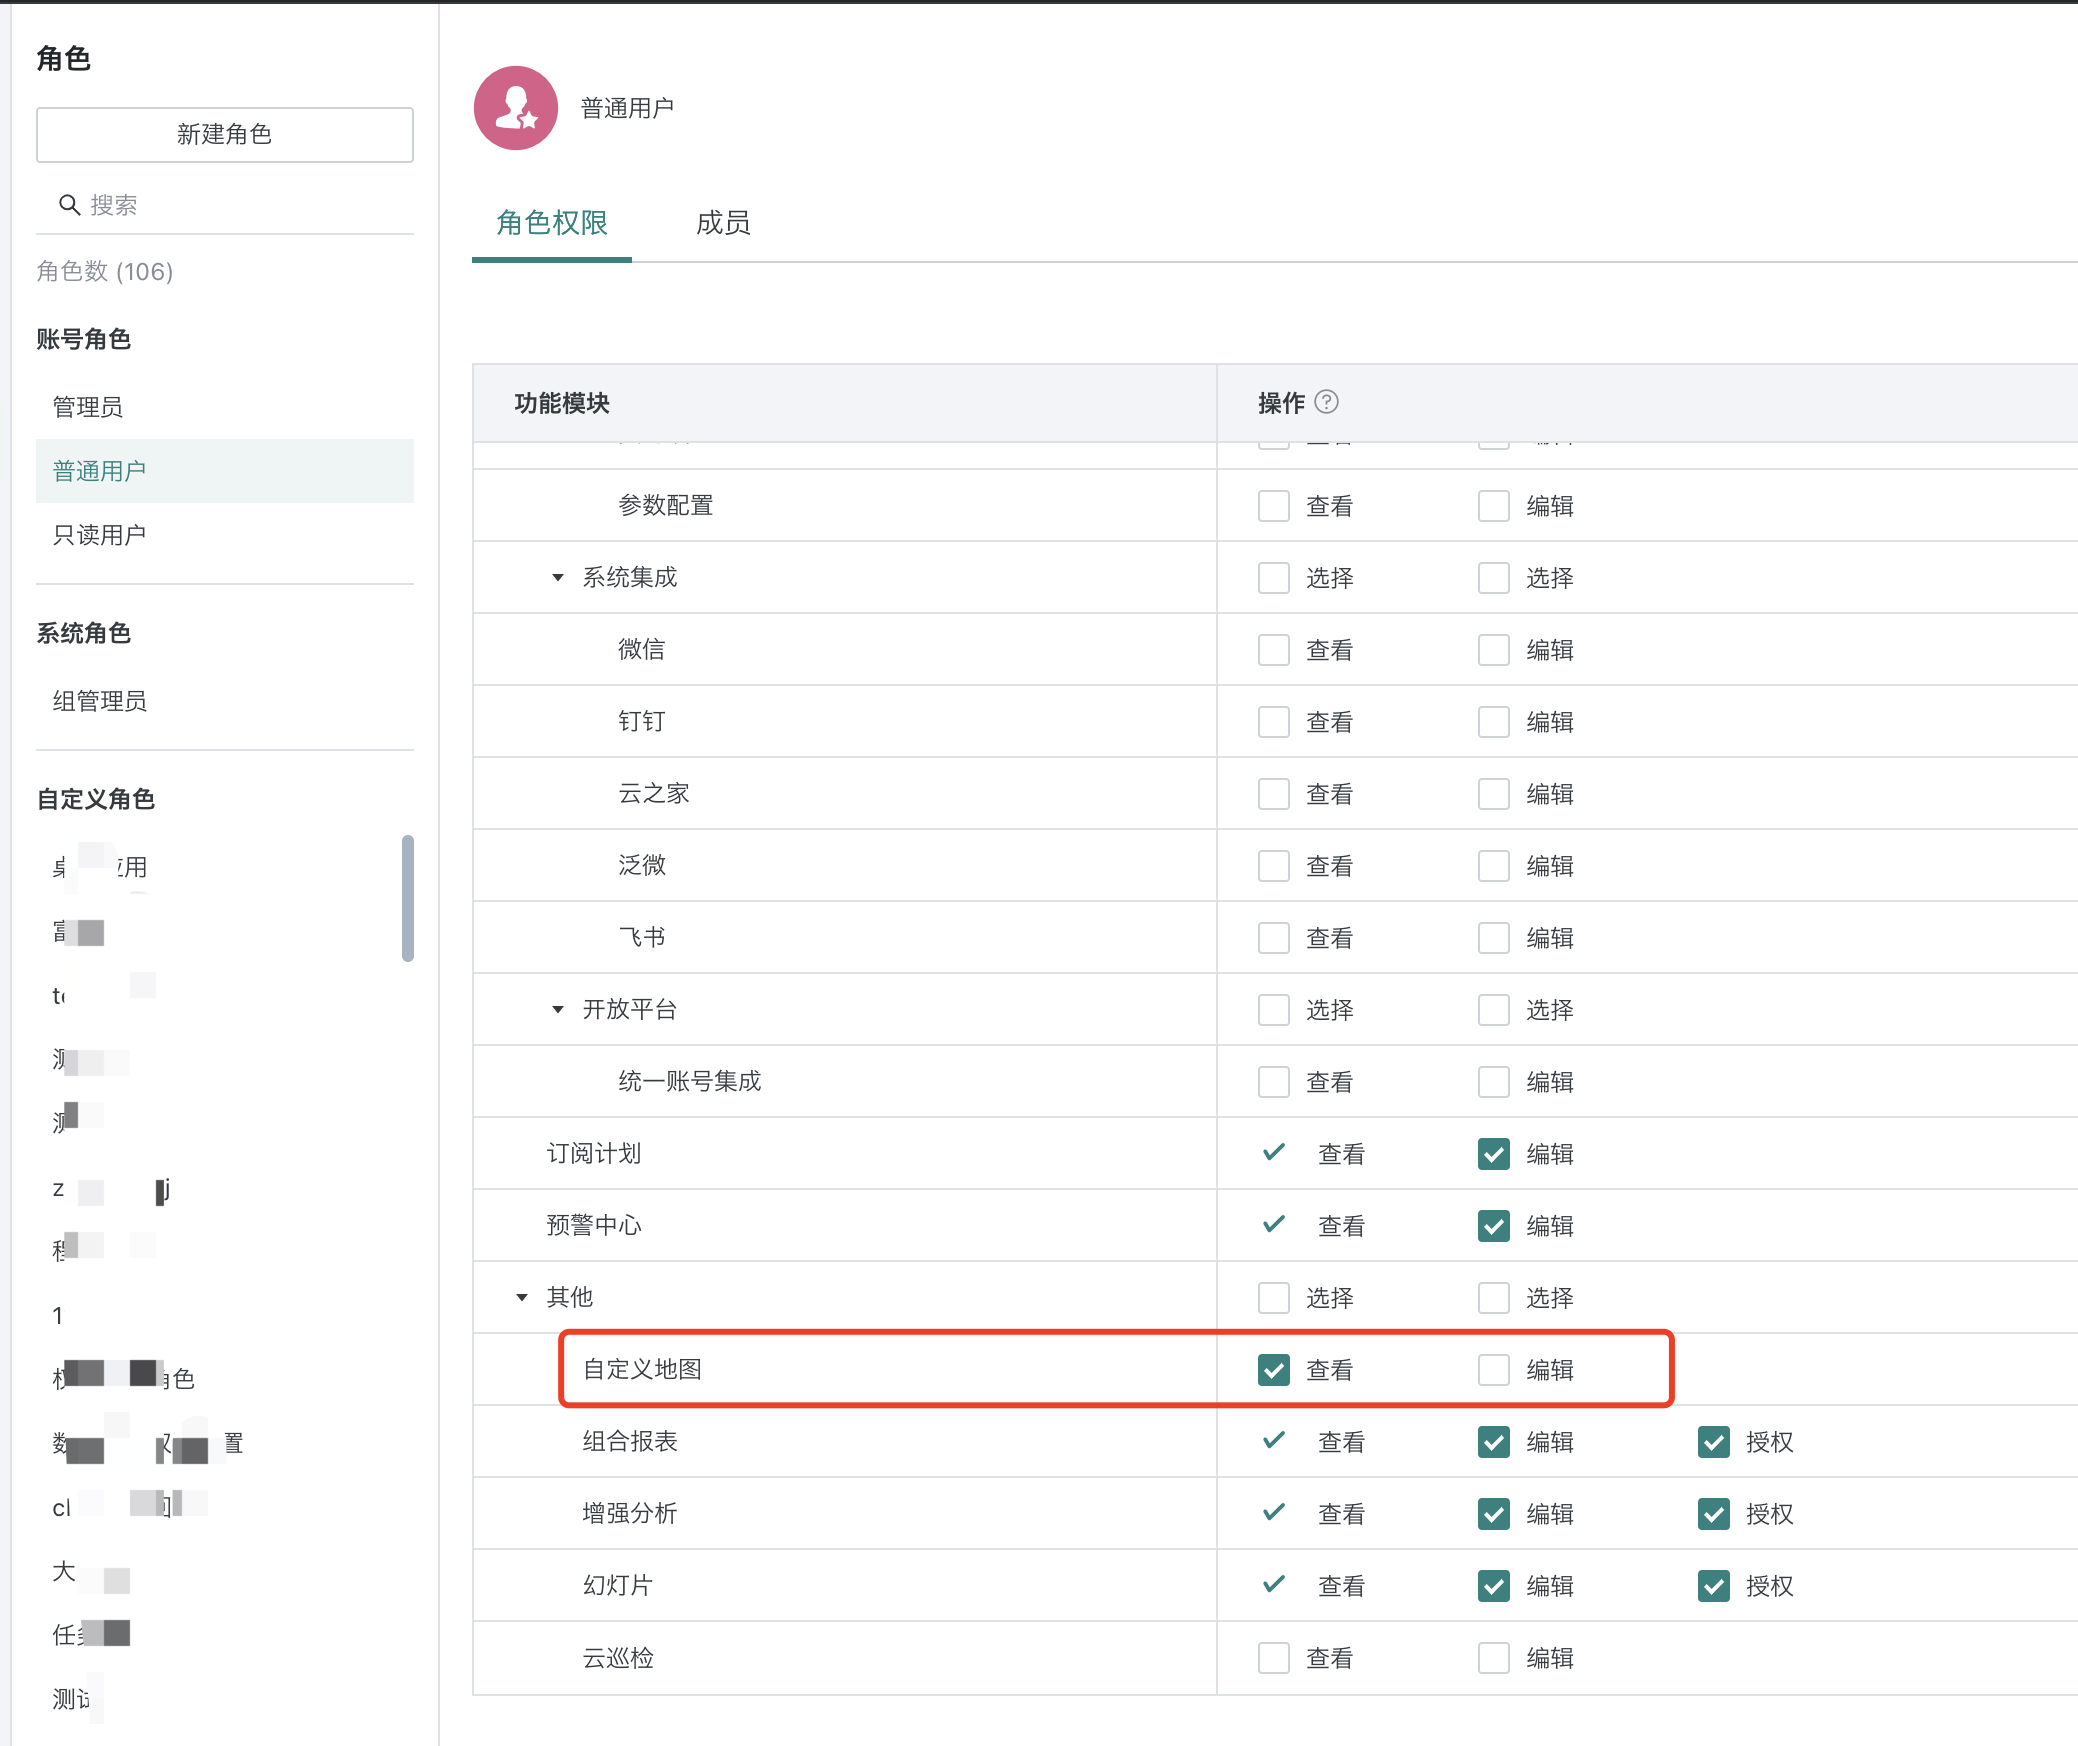2078x1746 pixels.
Task: Uncheck 自定义地图 查看 checkbox
Action: [x=1274, y=1370]
